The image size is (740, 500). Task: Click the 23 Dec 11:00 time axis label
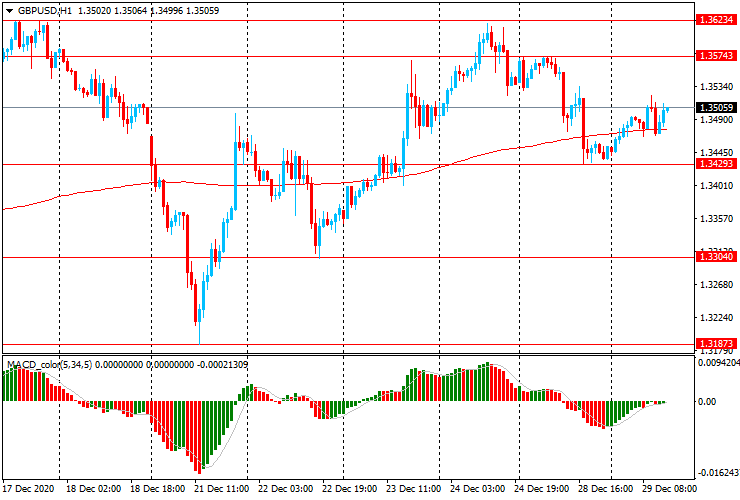pyautogui.click(x=414, y=488)
